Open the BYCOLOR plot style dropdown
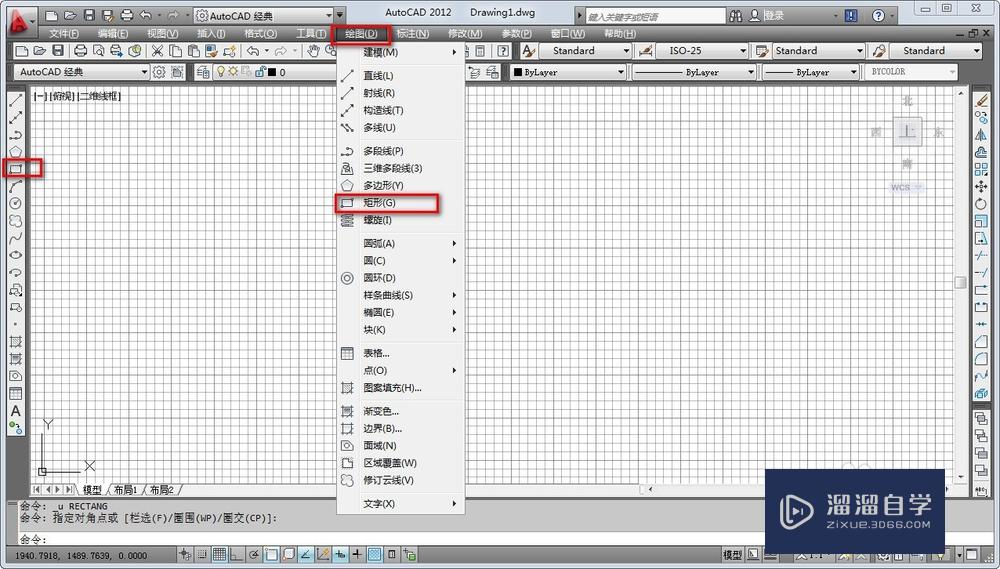Viewport: 1000px width, 569px height. (911, 72)
